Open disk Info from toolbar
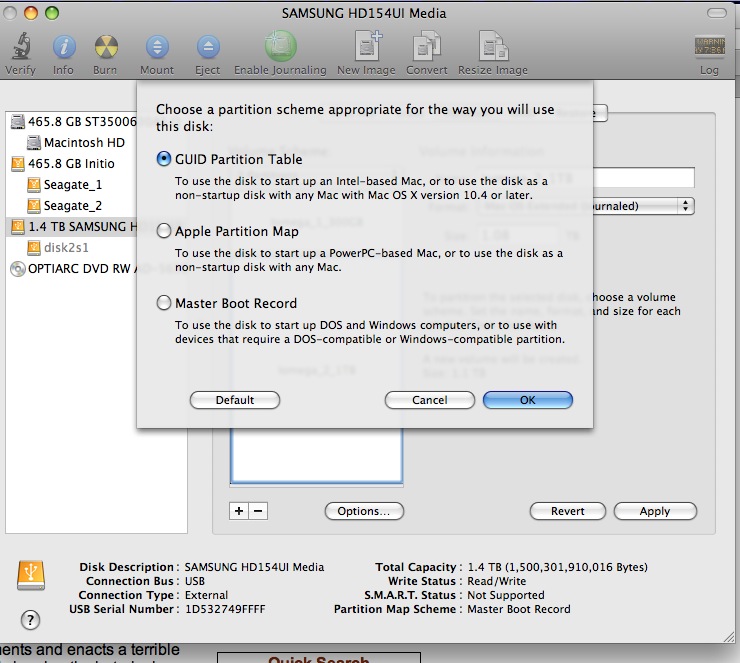This screenshot has width=740, height=663. coord(63,46)
